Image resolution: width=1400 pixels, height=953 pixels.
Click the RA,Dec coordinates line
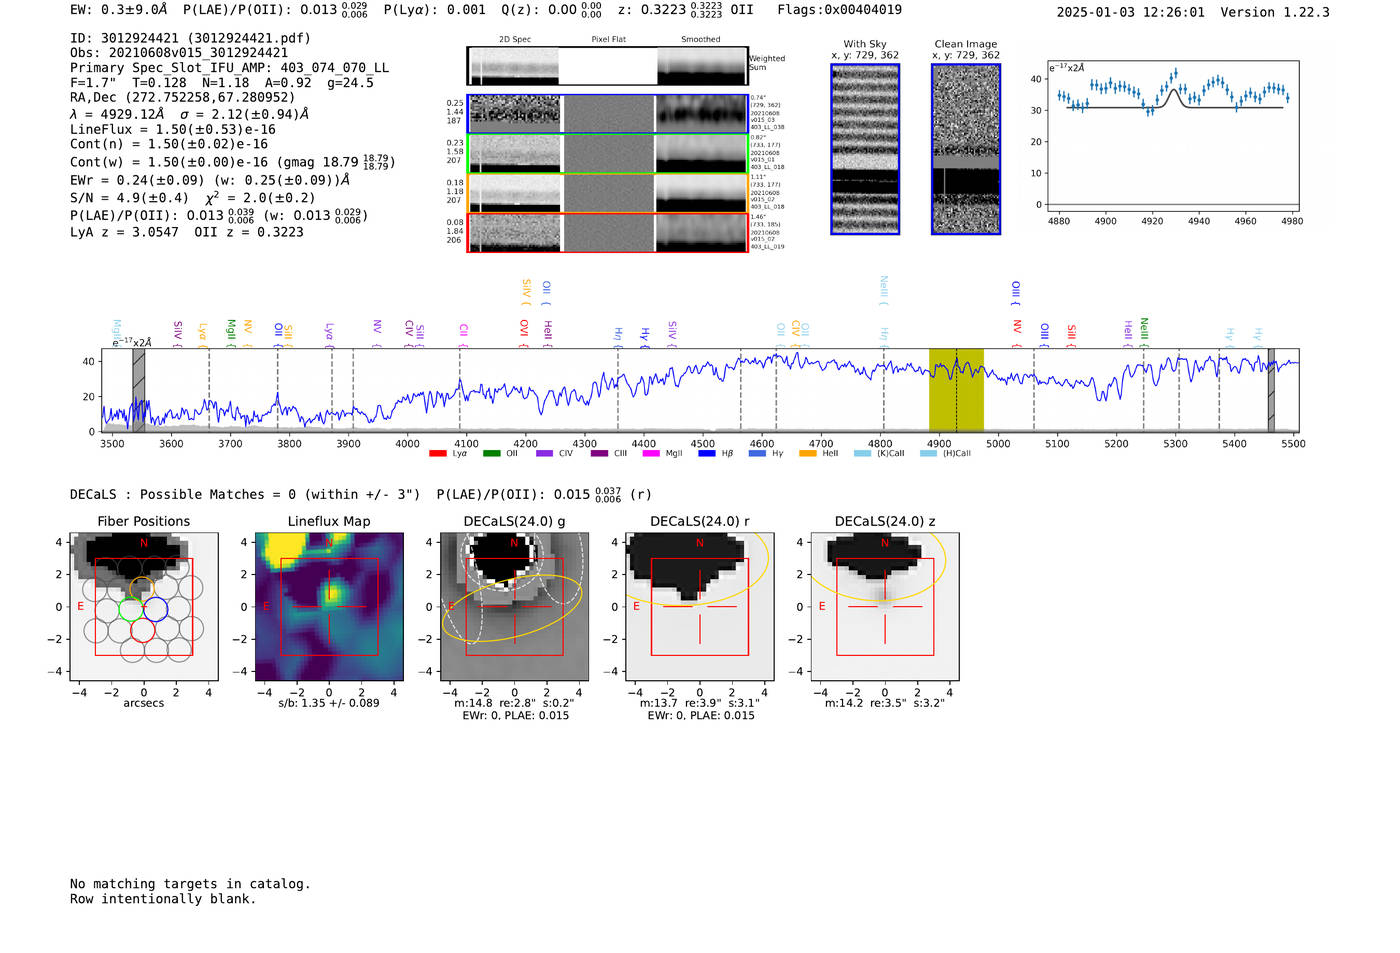coord(183,98)
